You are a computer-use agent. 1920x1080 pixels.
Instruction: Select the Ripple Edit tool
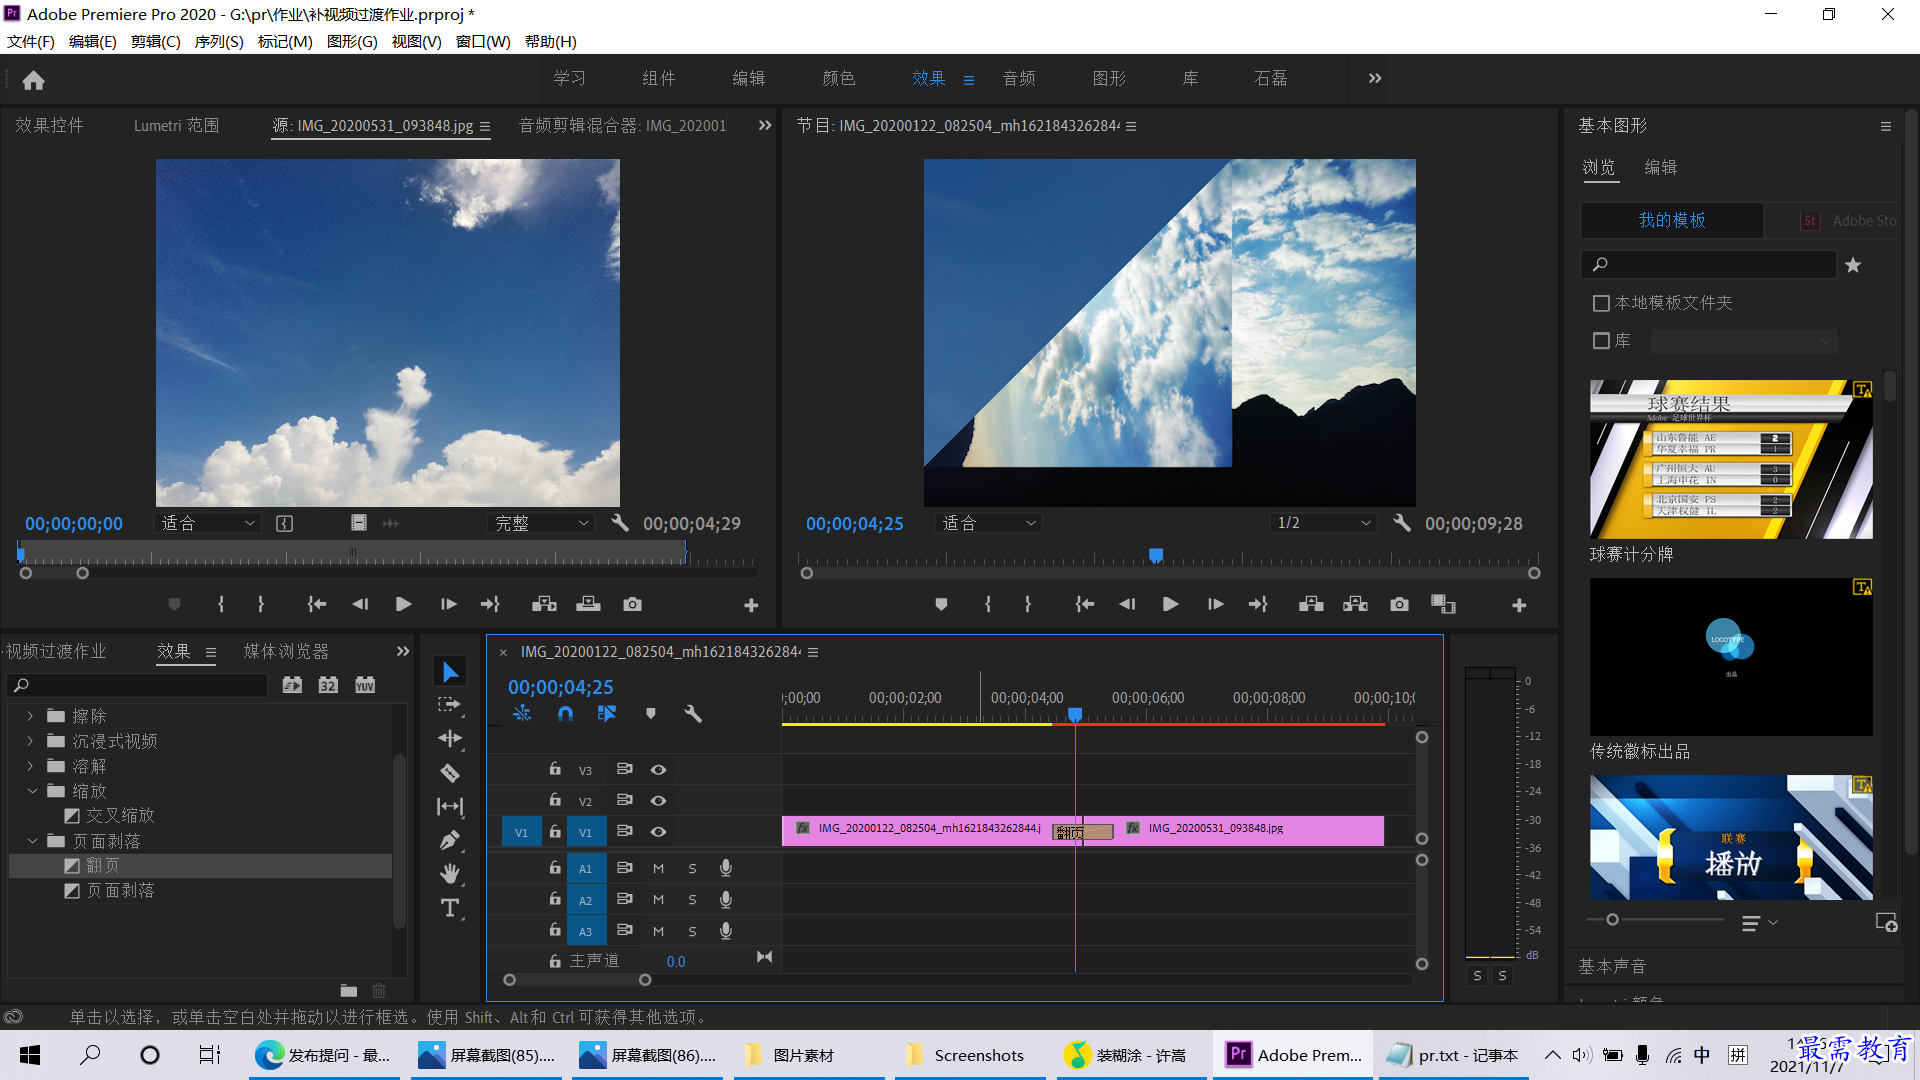(x=450, y=739)
